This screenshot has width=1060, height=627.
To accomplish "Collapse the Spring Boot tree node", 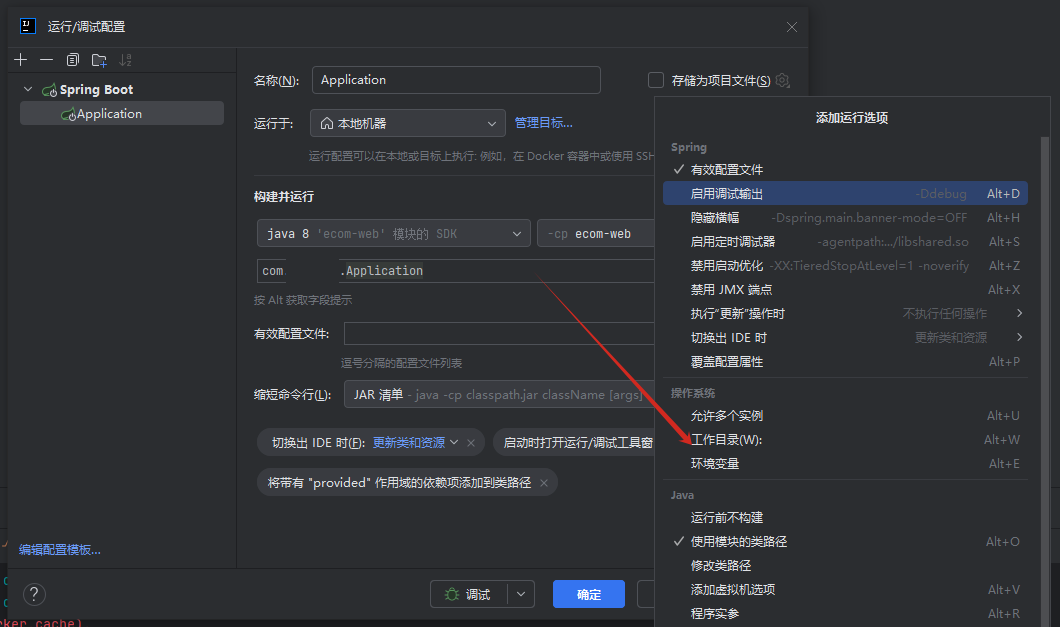I will click(28, 90).
